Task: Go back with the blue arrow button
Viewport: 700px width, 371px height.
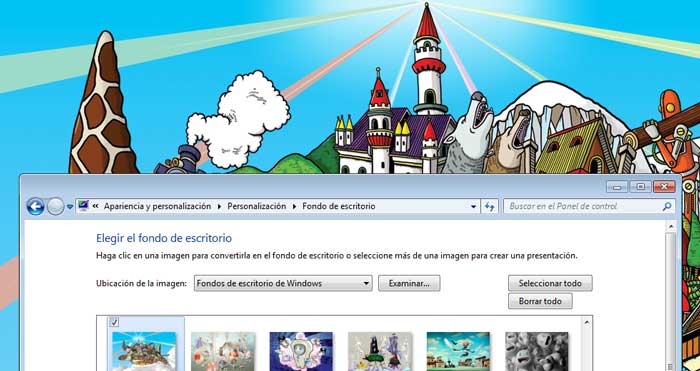Action: tap(35, 207)
